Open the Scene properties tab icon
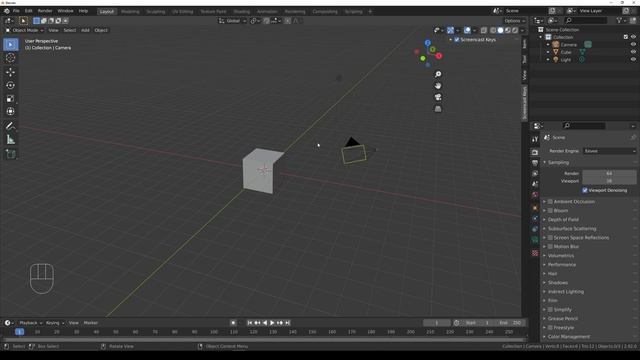Screen dimensions: 640x360 coord(535,184)
